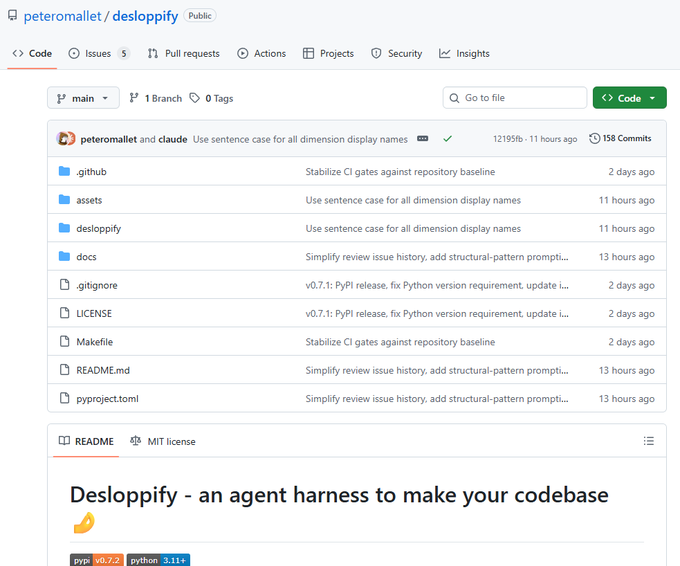Open the desloppify folder
This screenshot has width=680, height=566.
tap(99, 229)
